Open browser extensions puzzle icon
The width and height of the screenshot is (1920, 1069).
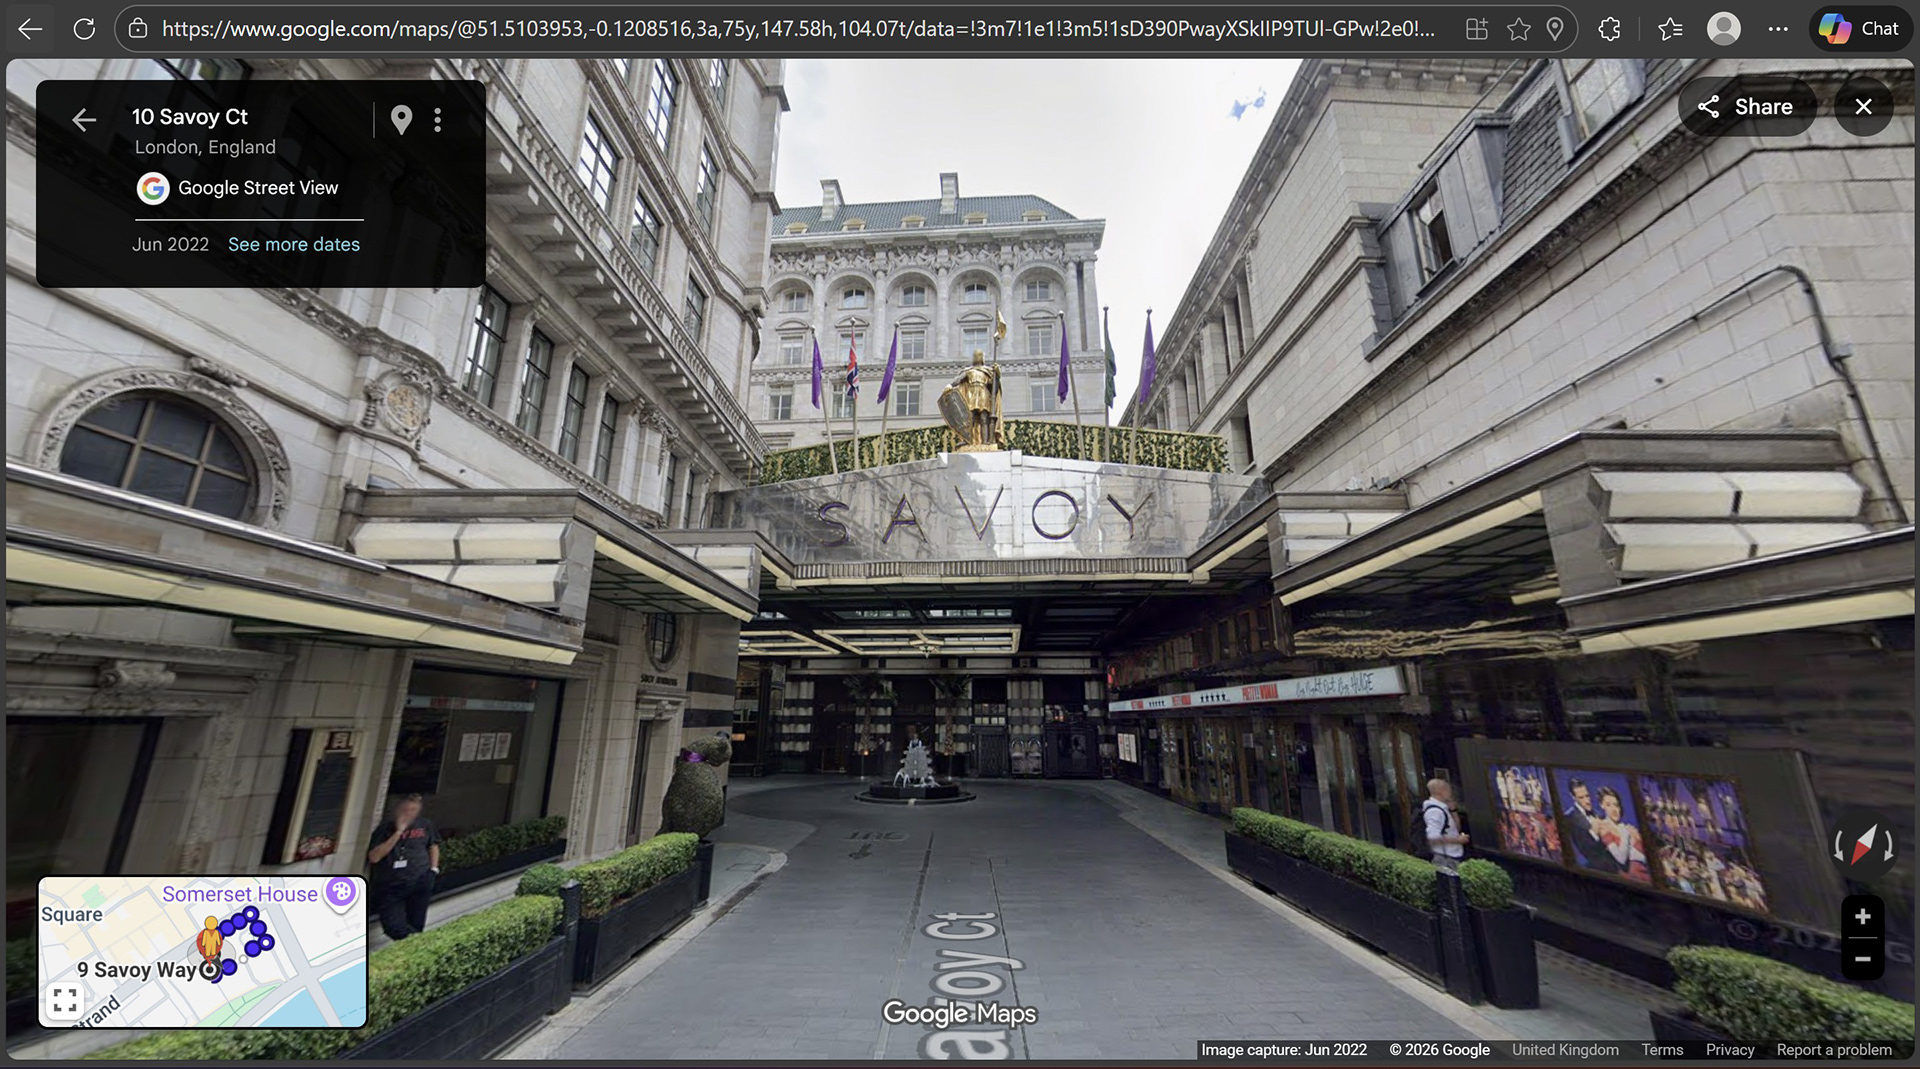point(1609,29)
